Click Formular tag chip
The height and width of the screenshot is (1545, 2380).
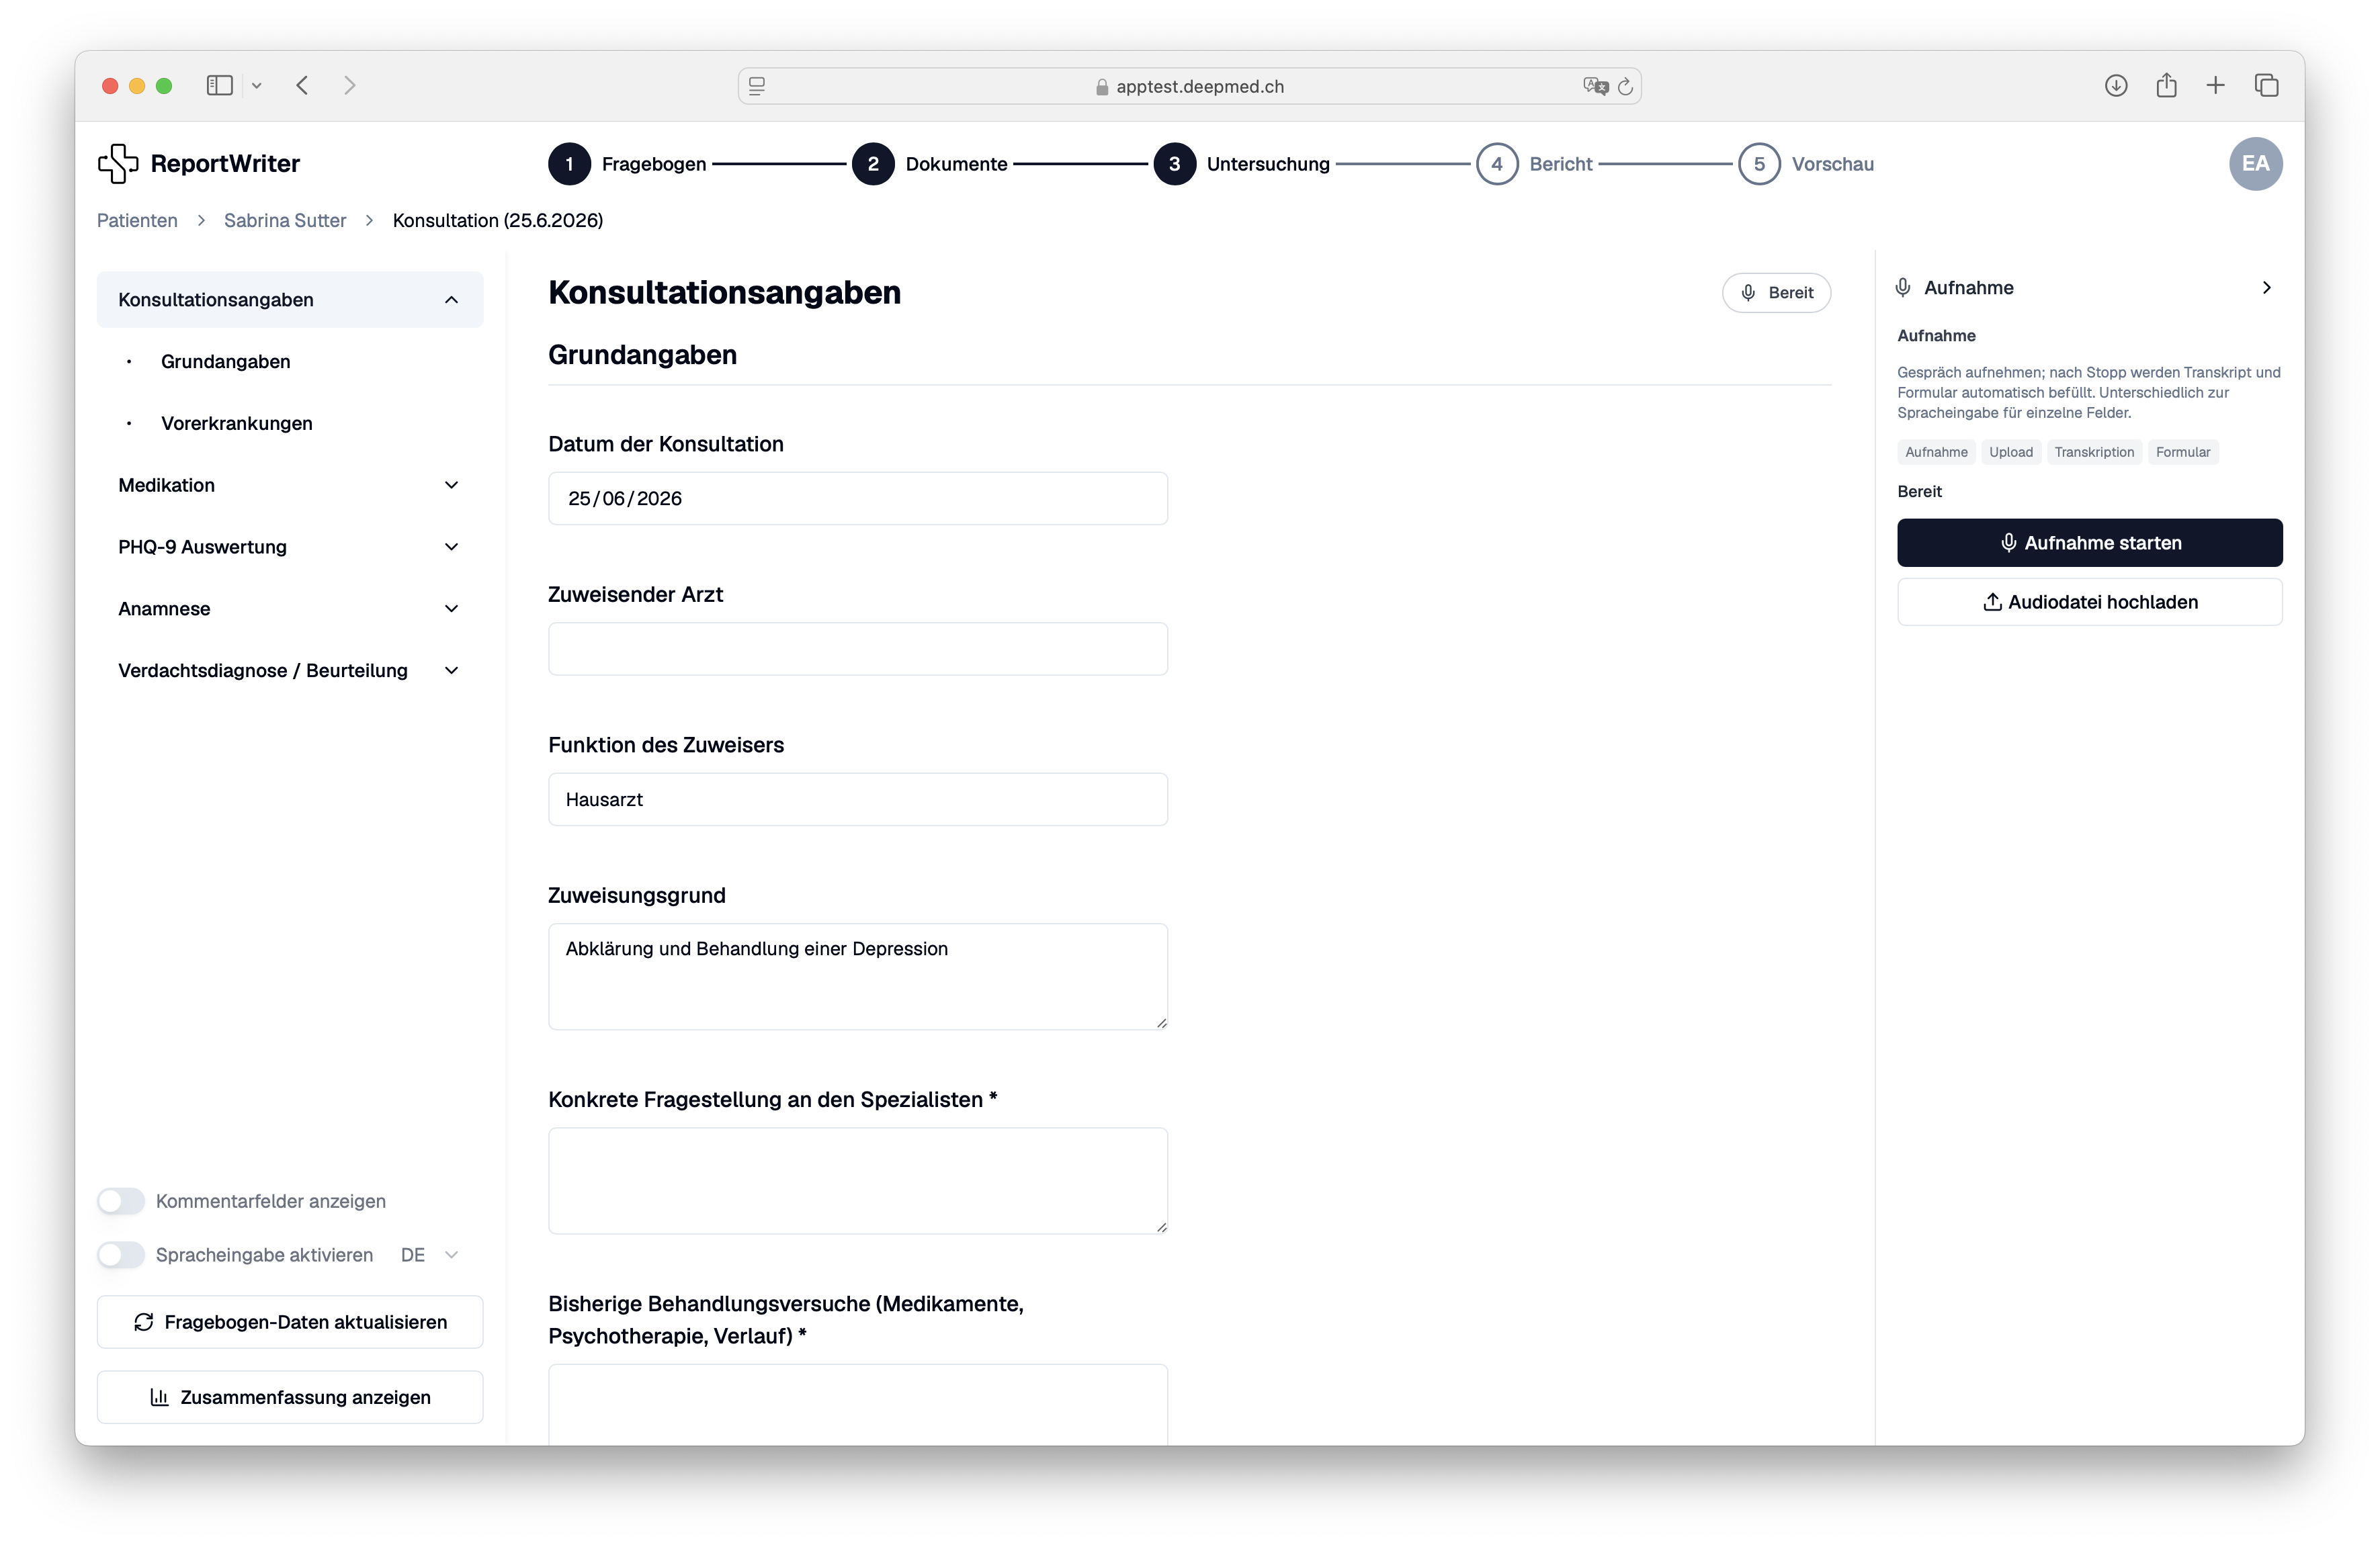click(x=2182, y=452)
